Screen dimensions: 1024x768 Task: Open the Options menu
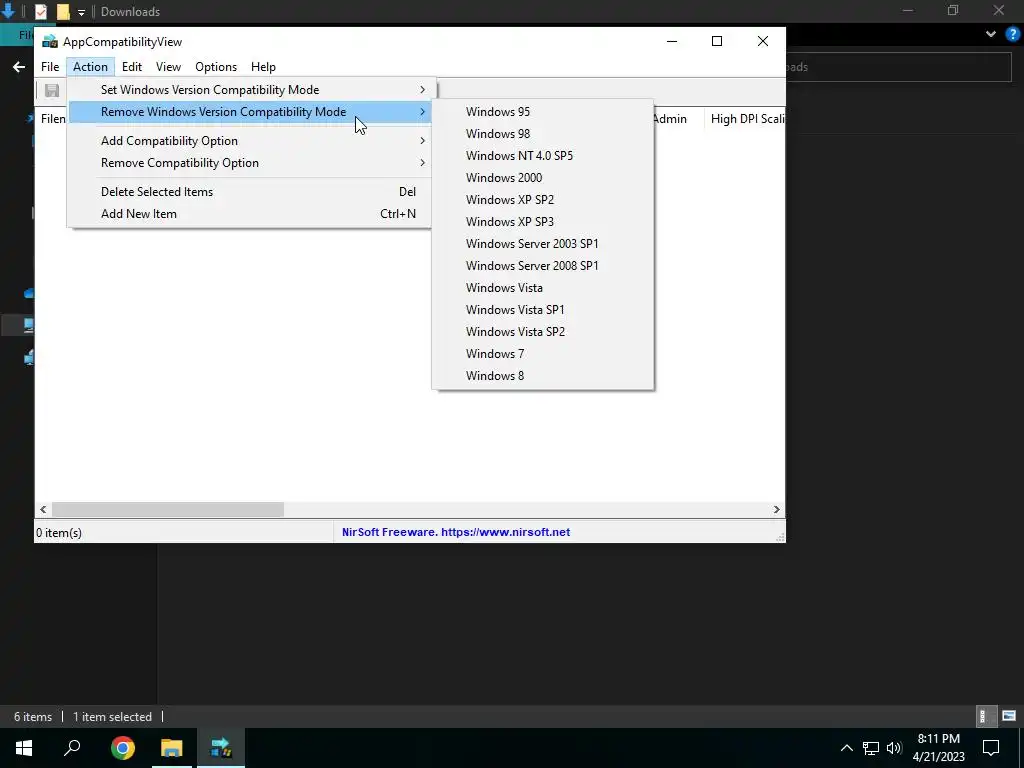click(x=216, y=67)
